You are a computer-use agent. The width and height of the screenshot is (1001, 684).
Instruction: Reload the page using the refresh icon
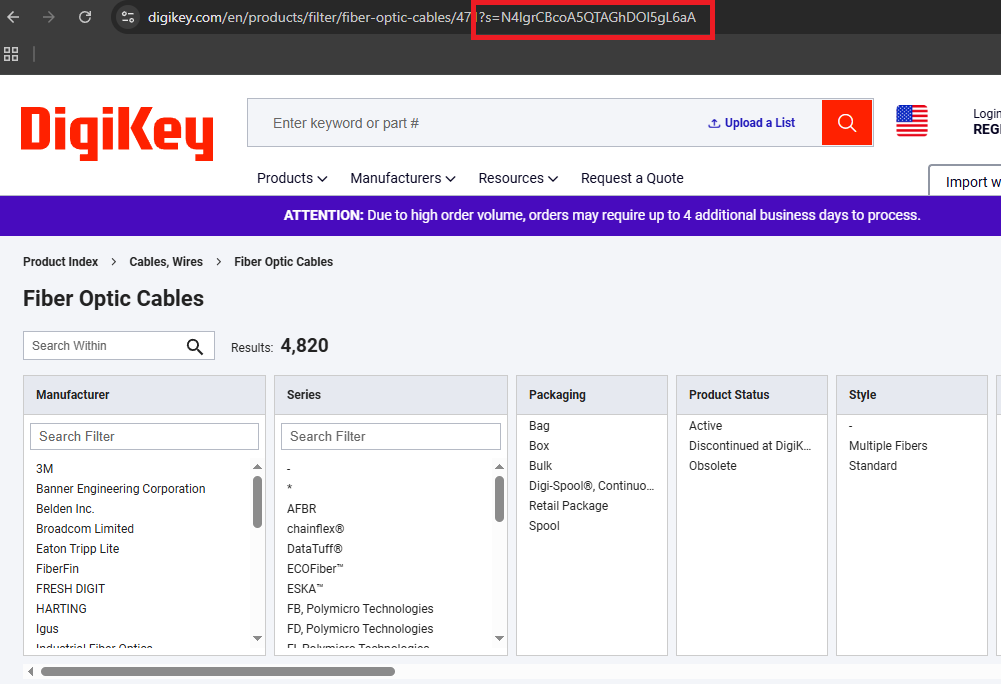(85, 16)
